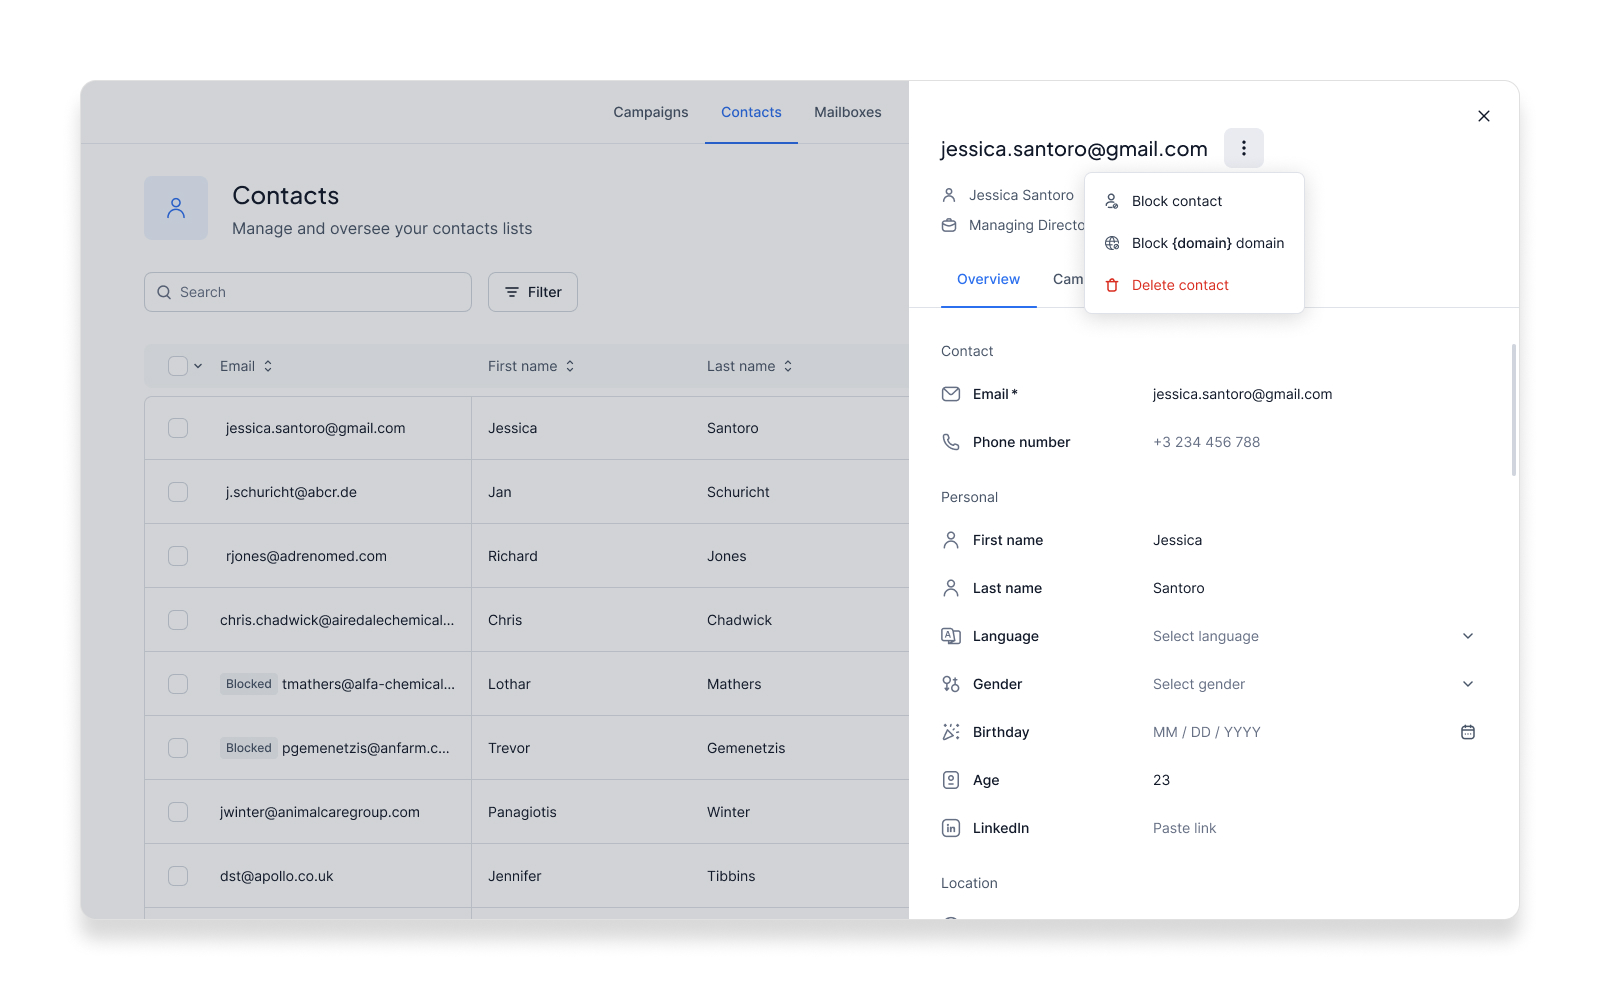Check the jessica.santoro@gmail.com row

point(178,428)
